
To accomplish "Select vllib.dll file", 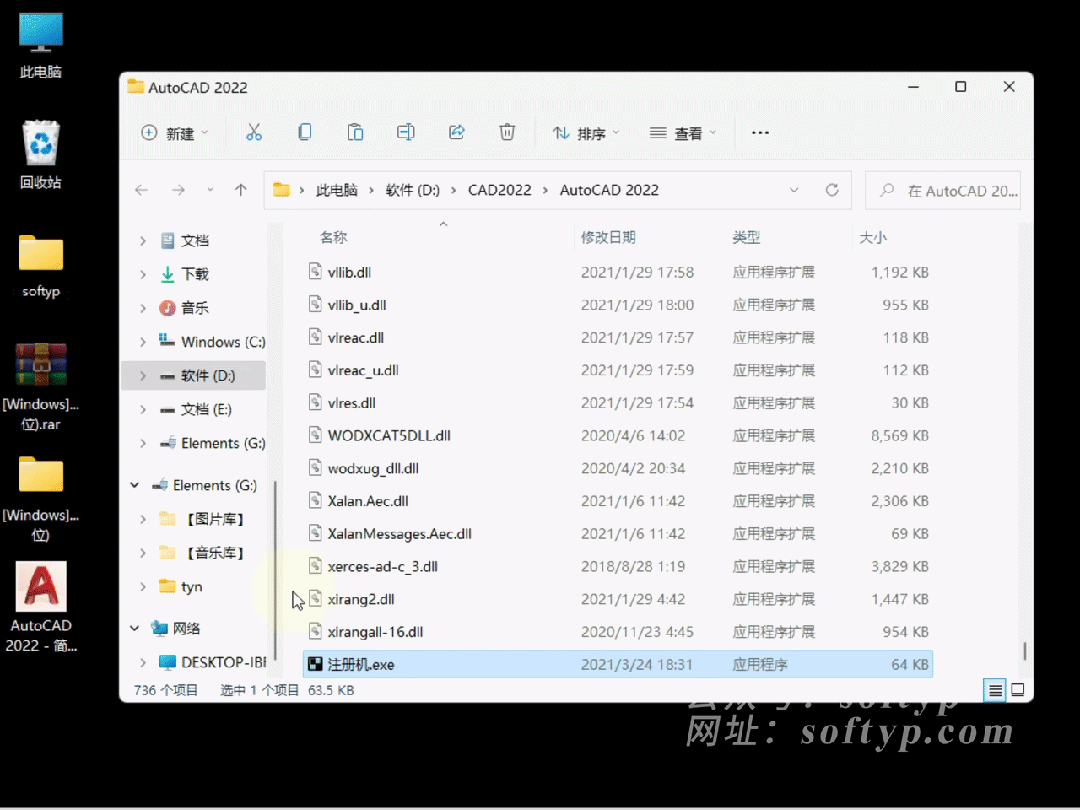I will click(618, 272).
